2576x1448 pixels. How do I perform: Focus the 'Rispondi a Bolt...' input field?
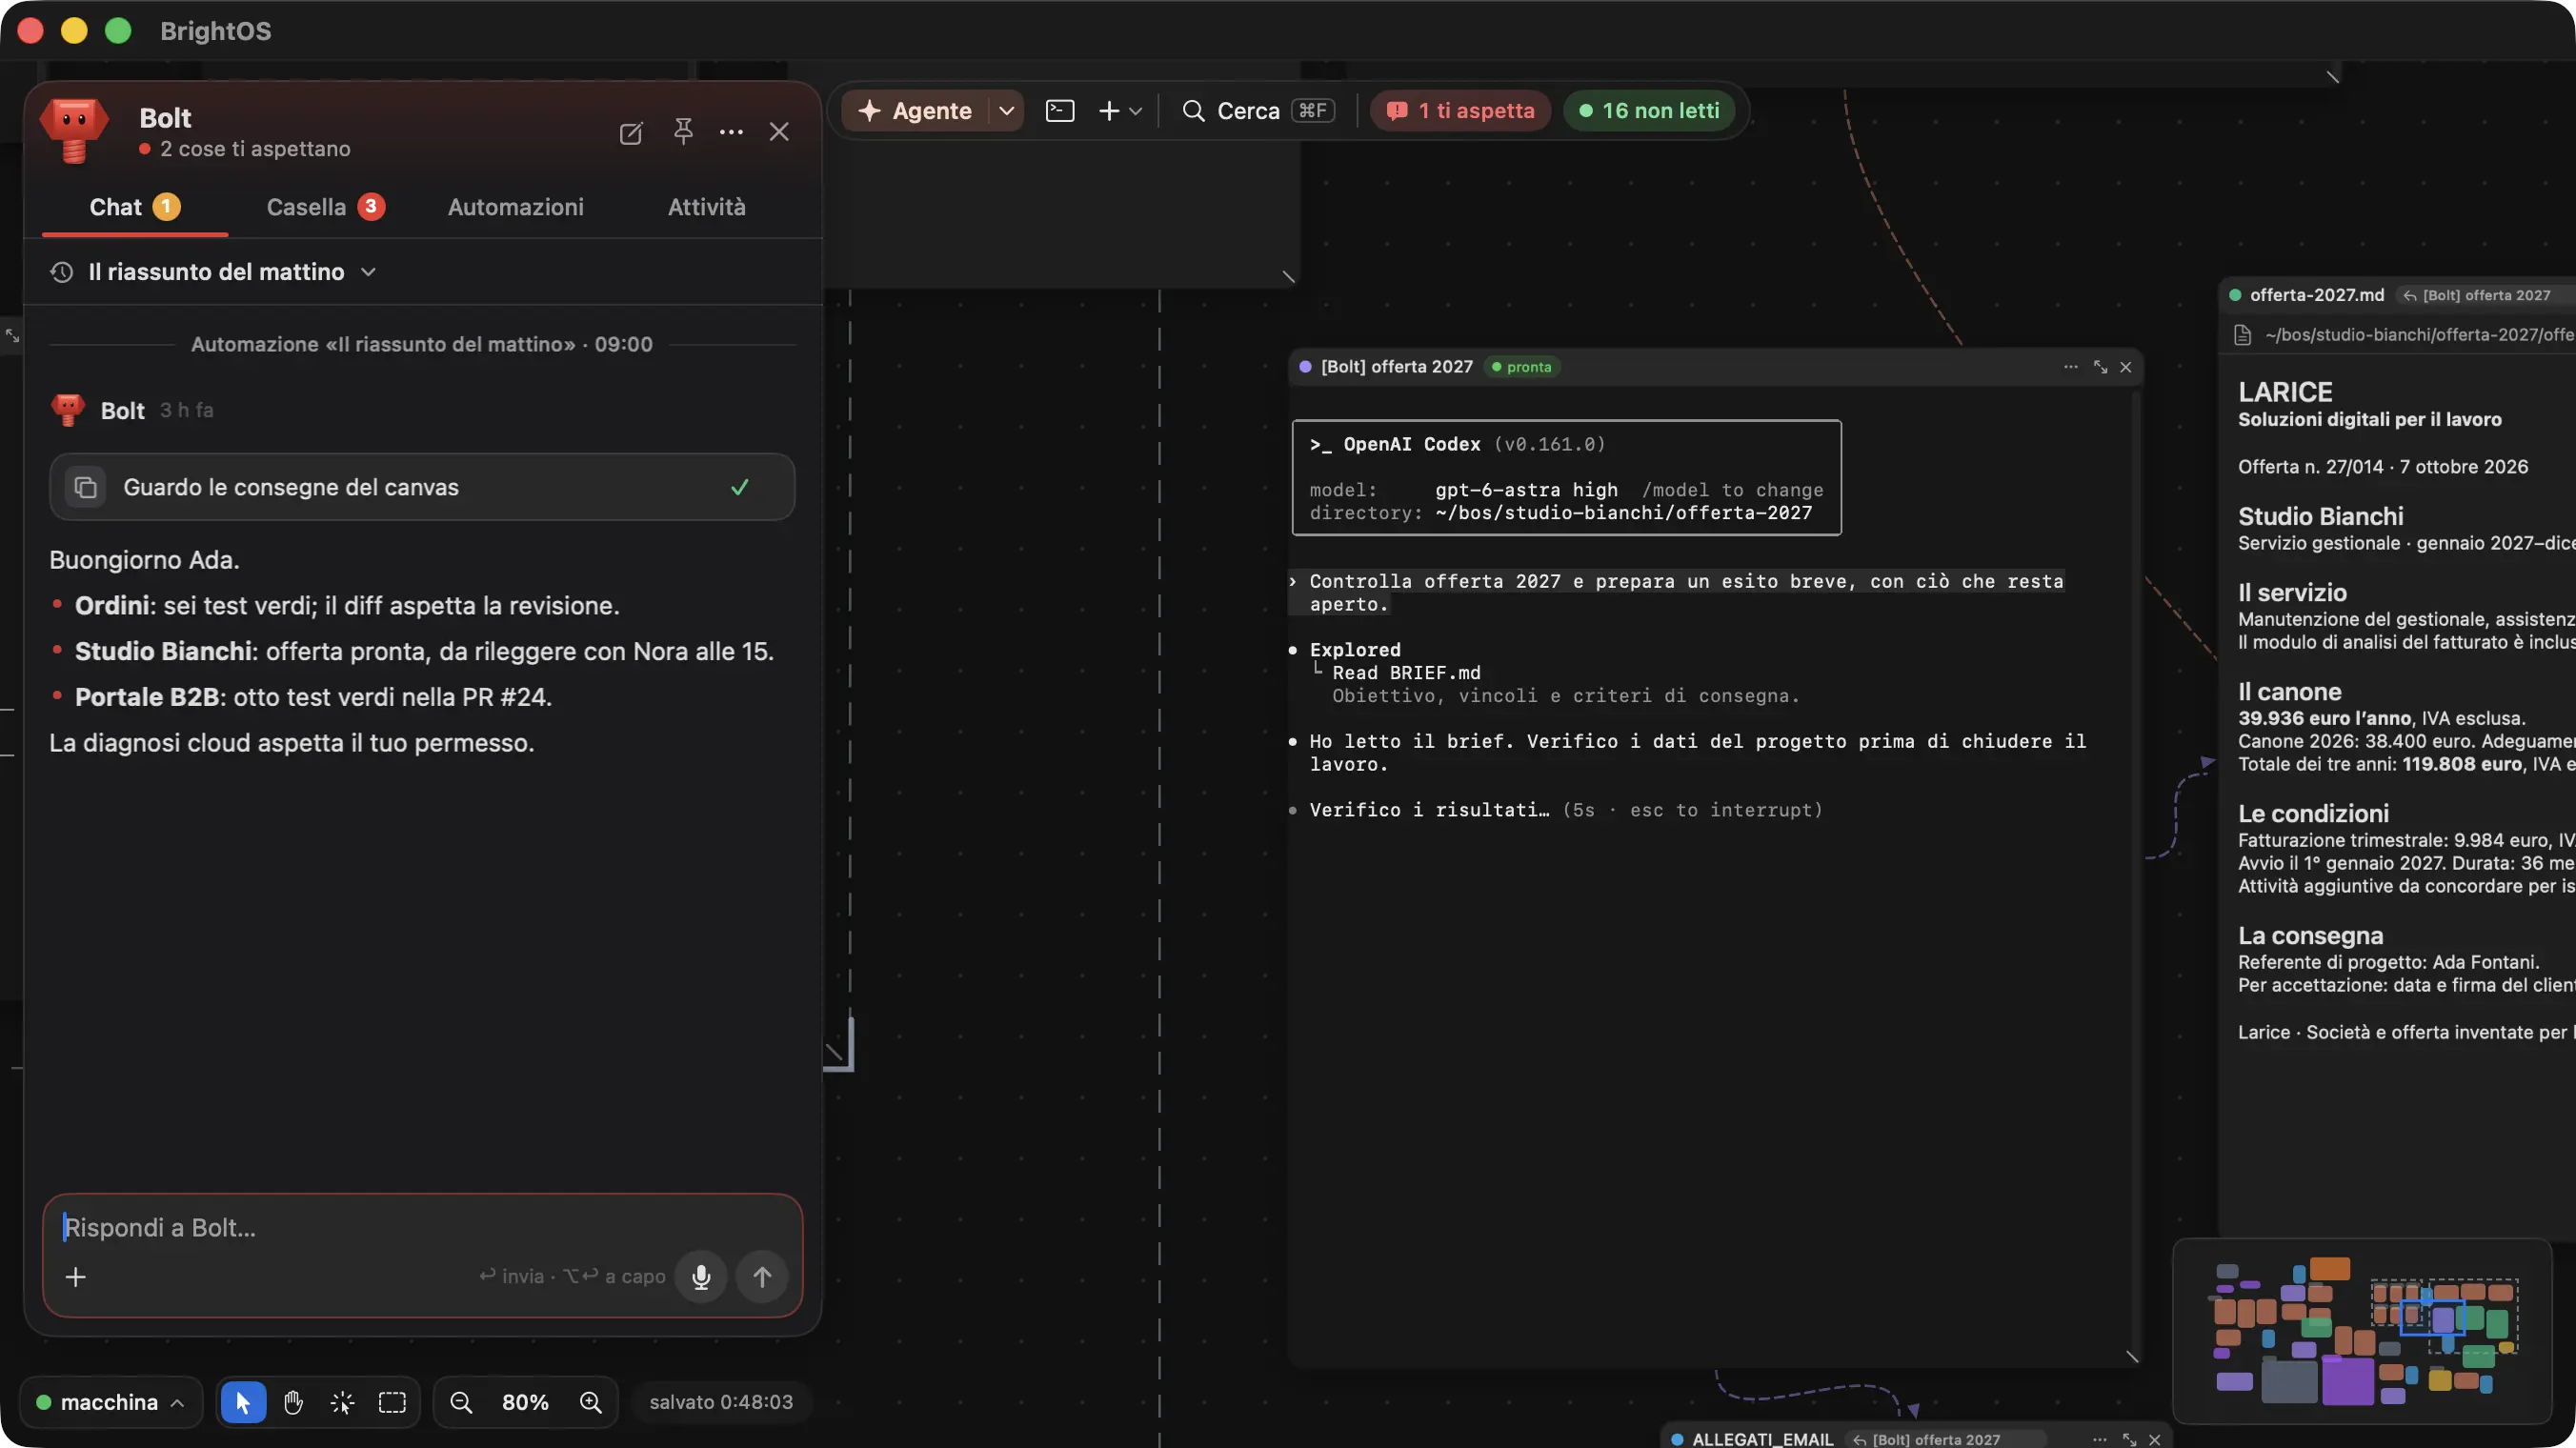pyautogui.click(x=422, y=1227)
